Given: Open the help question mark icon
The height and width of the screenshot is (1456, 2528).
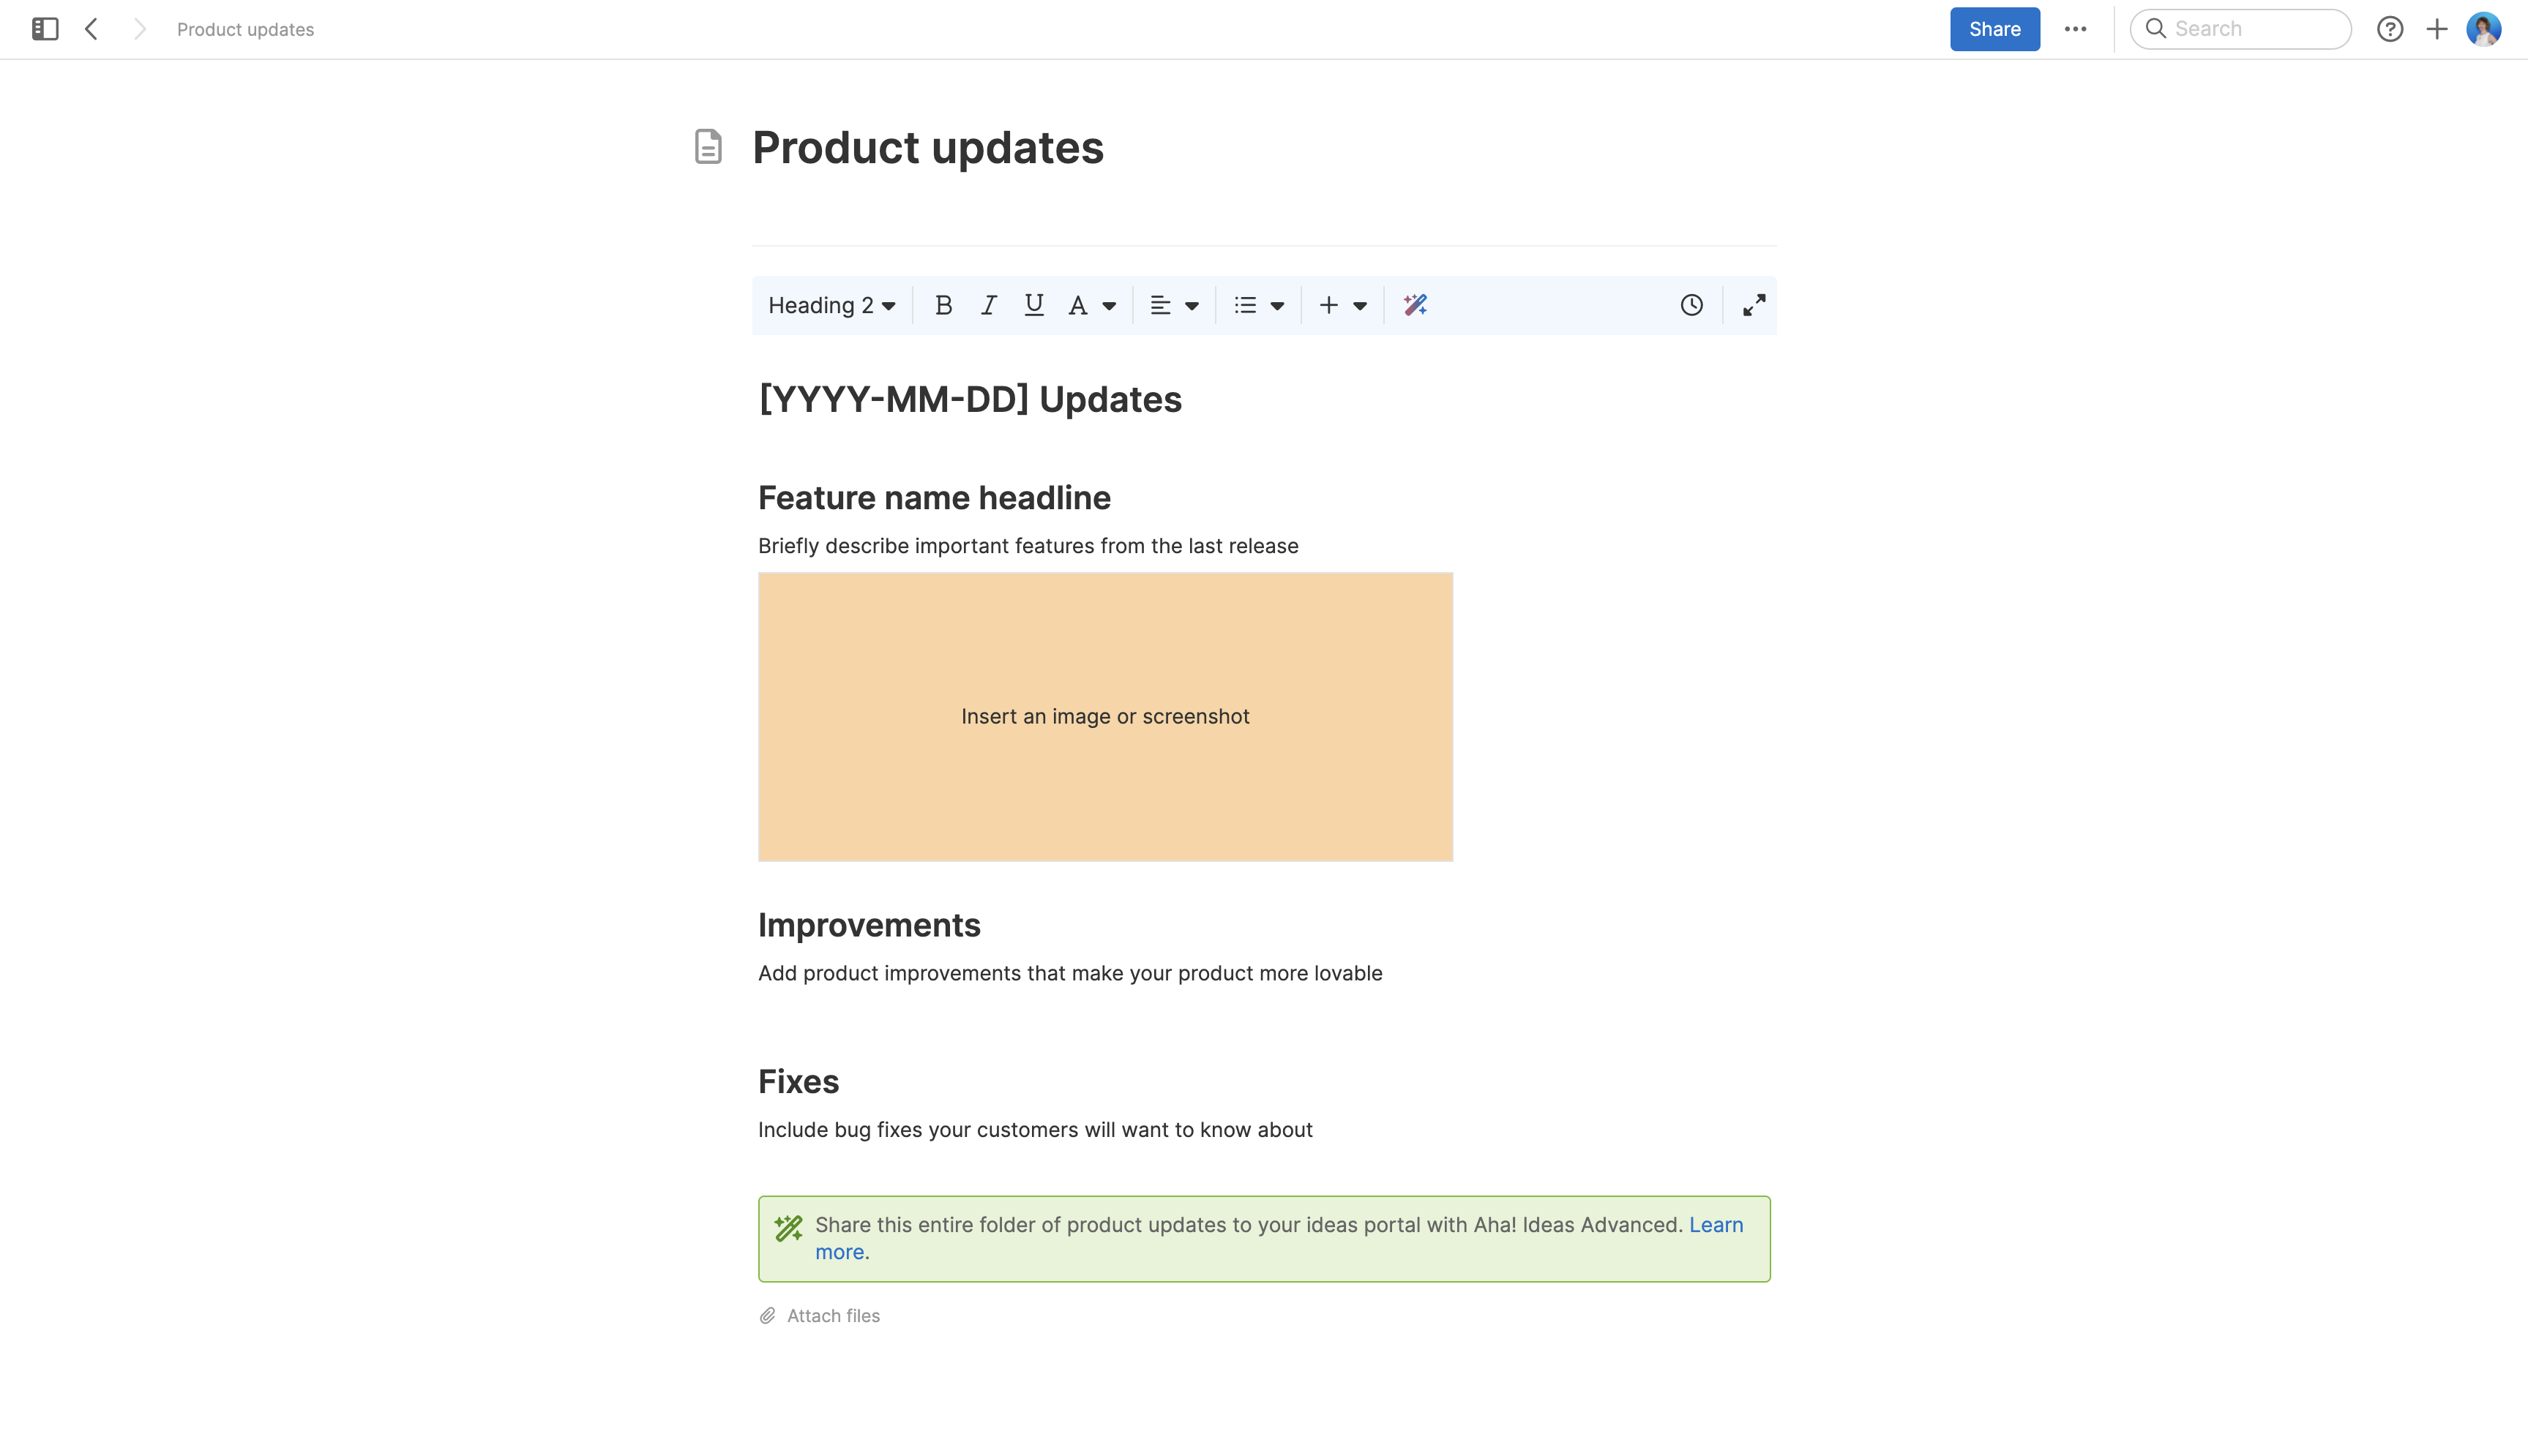Looking at the screenshot, I should [2391, 29].
